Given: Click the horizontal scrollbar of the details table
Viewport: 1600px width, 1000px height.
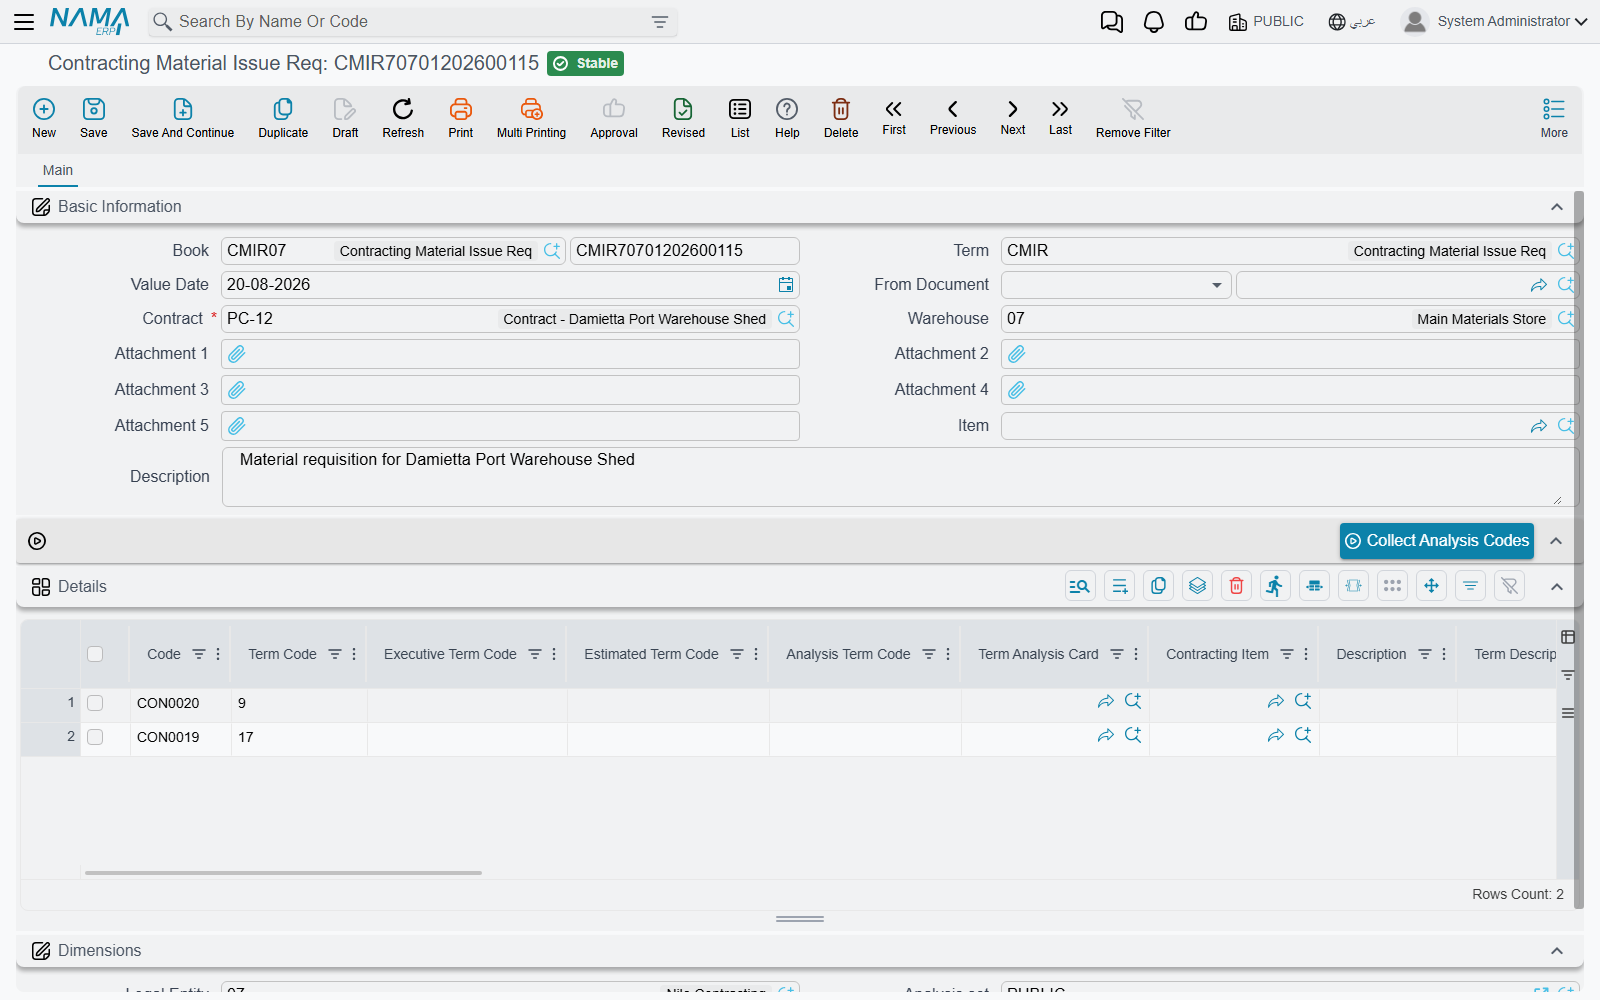Looking at the screenshot, I should pyautogui.click(x=284, y=873).
